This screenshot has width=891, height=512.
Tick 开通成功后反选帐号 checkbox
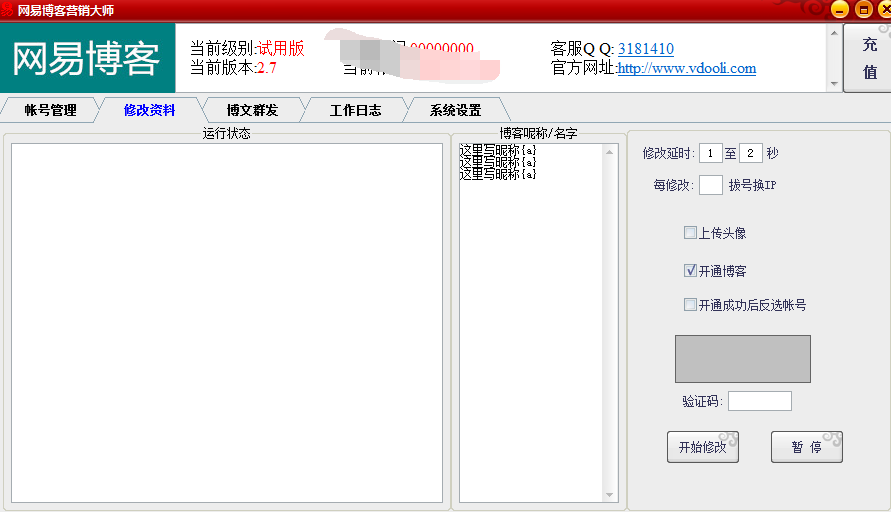point(690,305)
